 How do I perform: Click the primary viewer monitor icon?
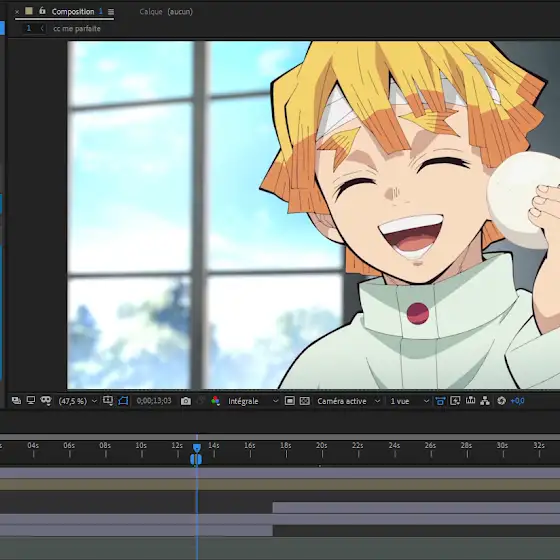pos(31,400)
